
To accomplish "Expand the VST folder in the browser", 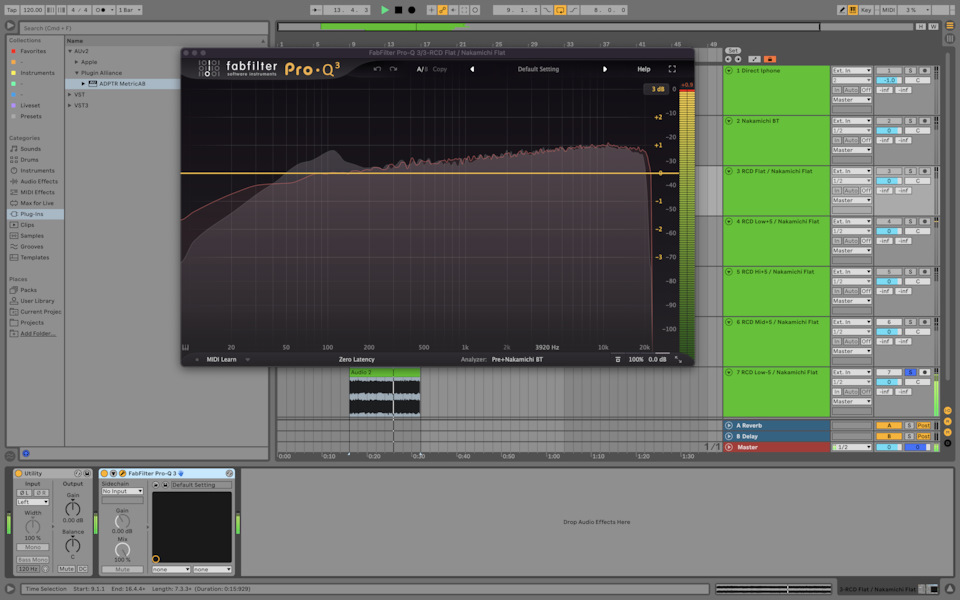I will tap(70, 95).
